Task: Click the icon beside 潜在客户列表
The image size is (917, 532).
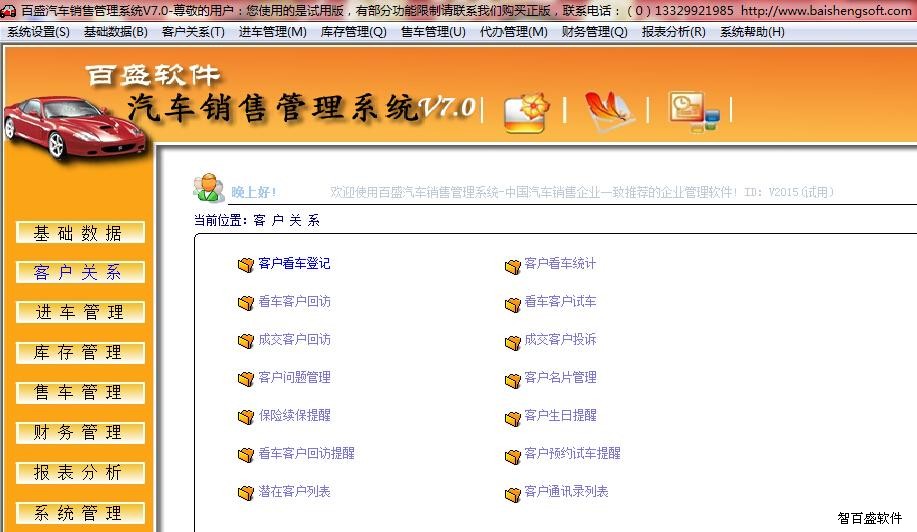Action: click(x=245, y=493)
